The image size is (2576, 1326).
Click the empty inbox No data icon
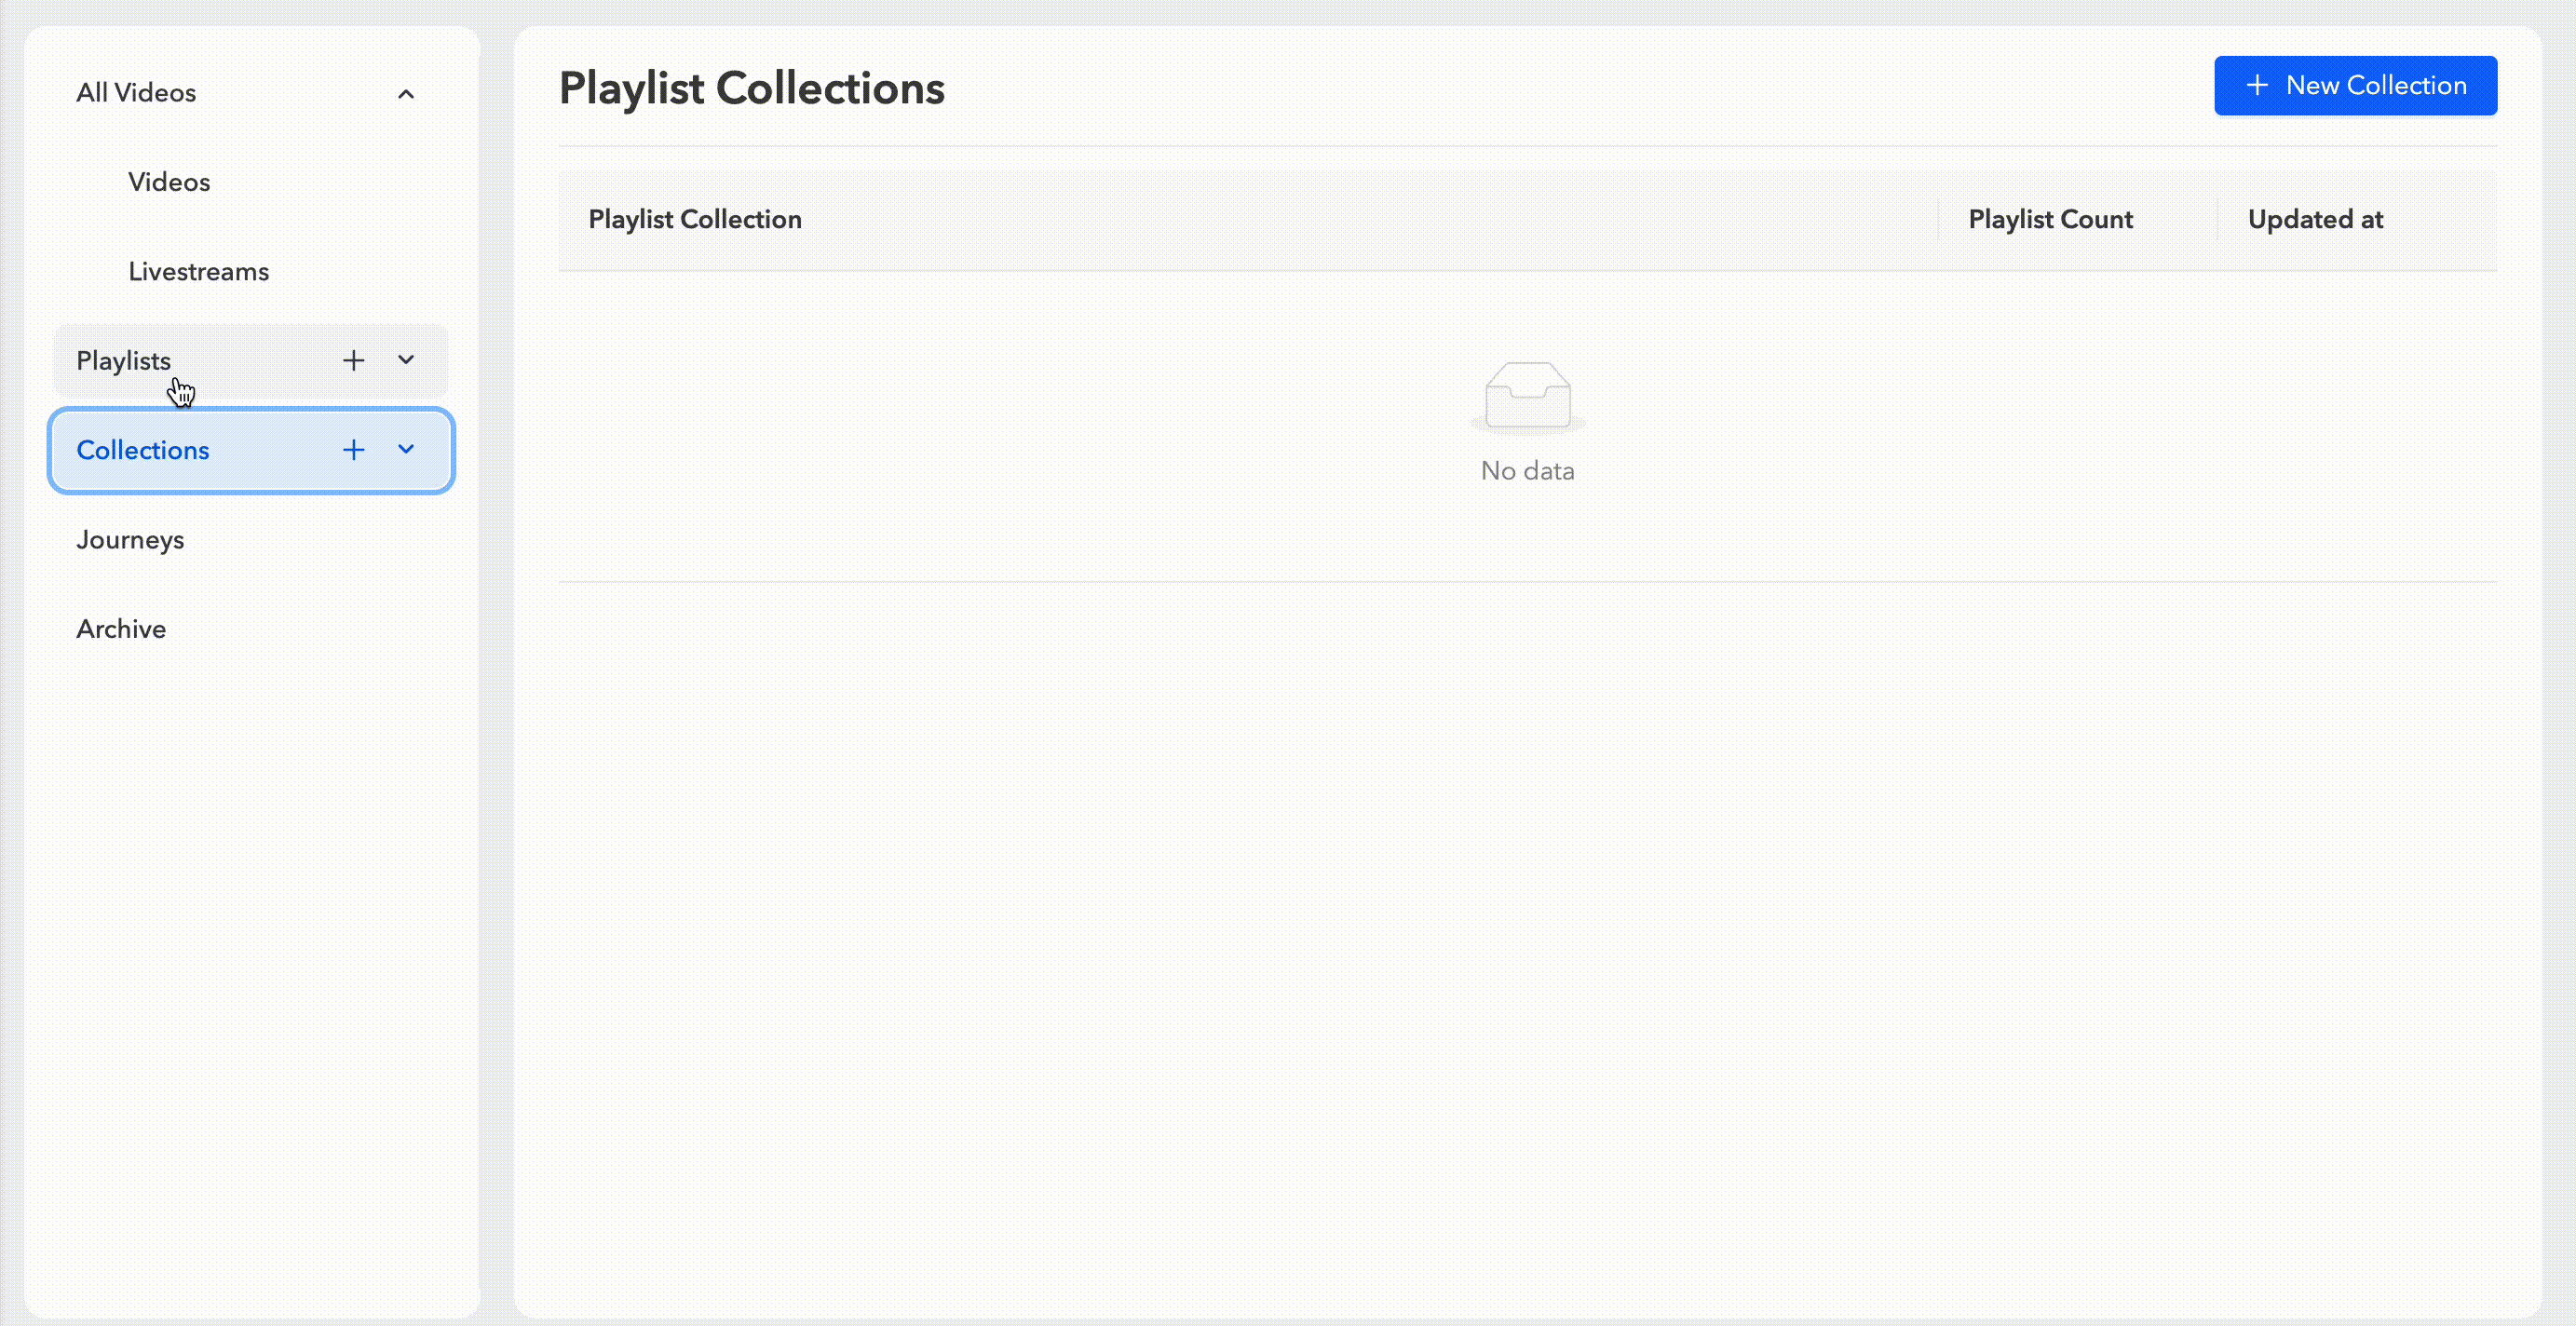pyautogui.click(x=1527, y=396)
